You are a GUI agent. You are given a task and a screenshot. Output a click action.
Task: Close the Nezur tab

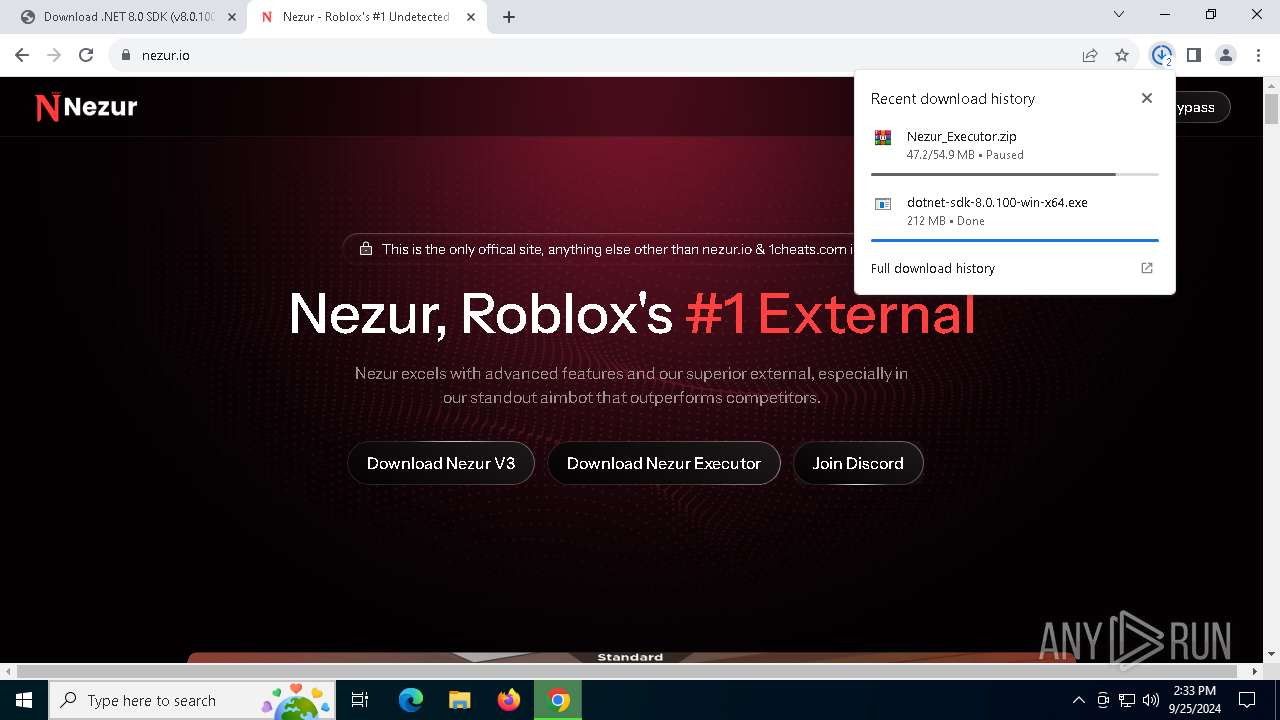tap(470, 17)
